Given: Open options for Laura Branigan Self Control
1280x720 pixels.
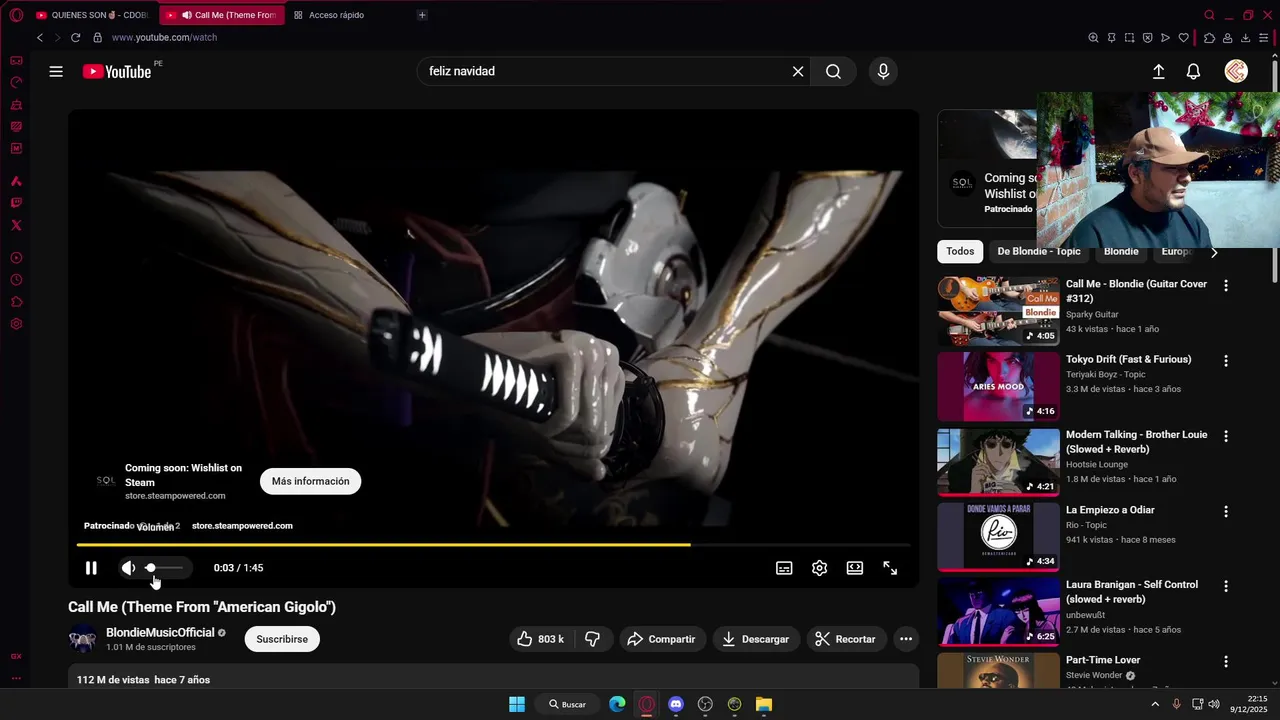Looking at the screenshot, I should coord(1226,586).
